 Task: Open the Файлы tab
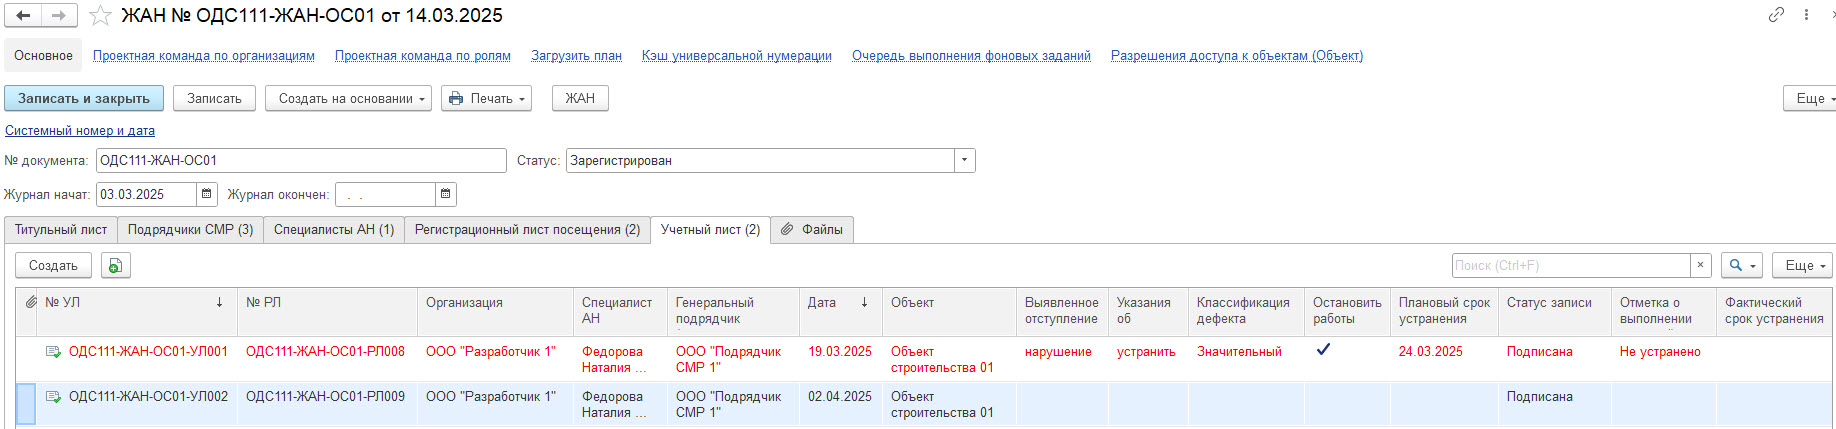[x=811, y=230]
